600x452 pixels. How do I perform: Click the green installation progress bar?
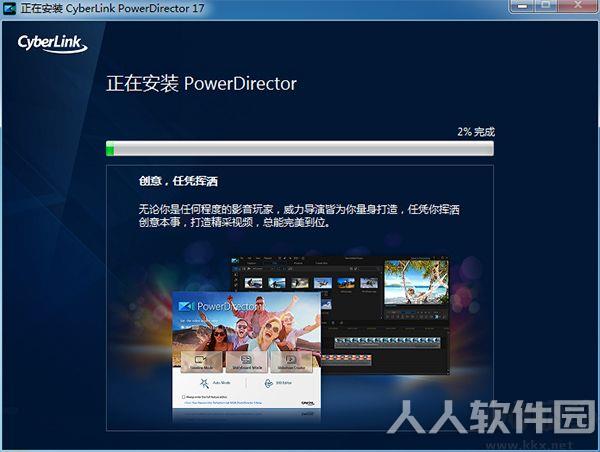pyautogui.click(x=300, y=148)
